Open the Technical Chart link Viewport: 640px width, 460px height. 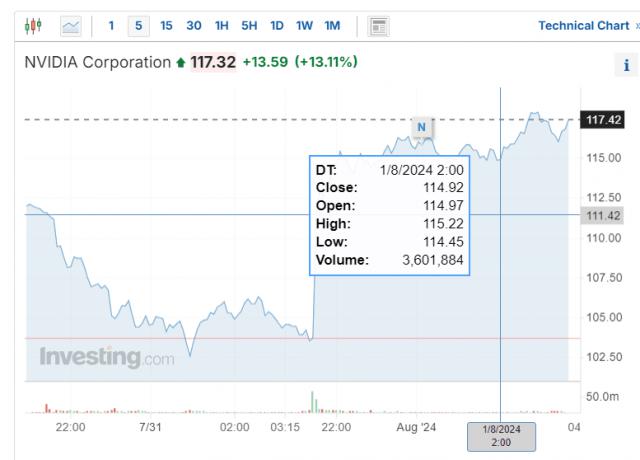pyautogui.click(x=583, y=25)
